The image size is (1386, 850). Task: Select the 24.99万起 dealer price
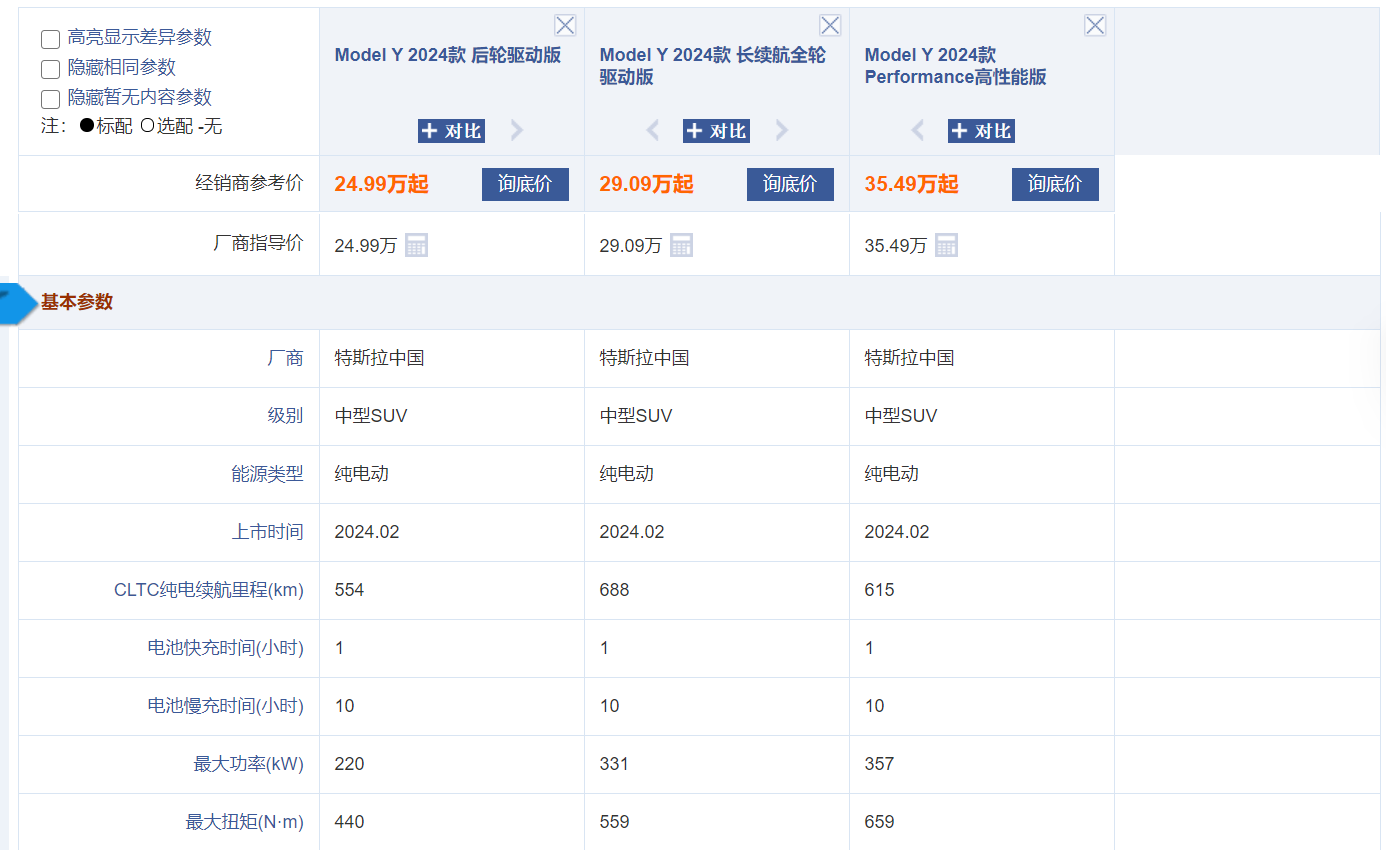(381, 184)
